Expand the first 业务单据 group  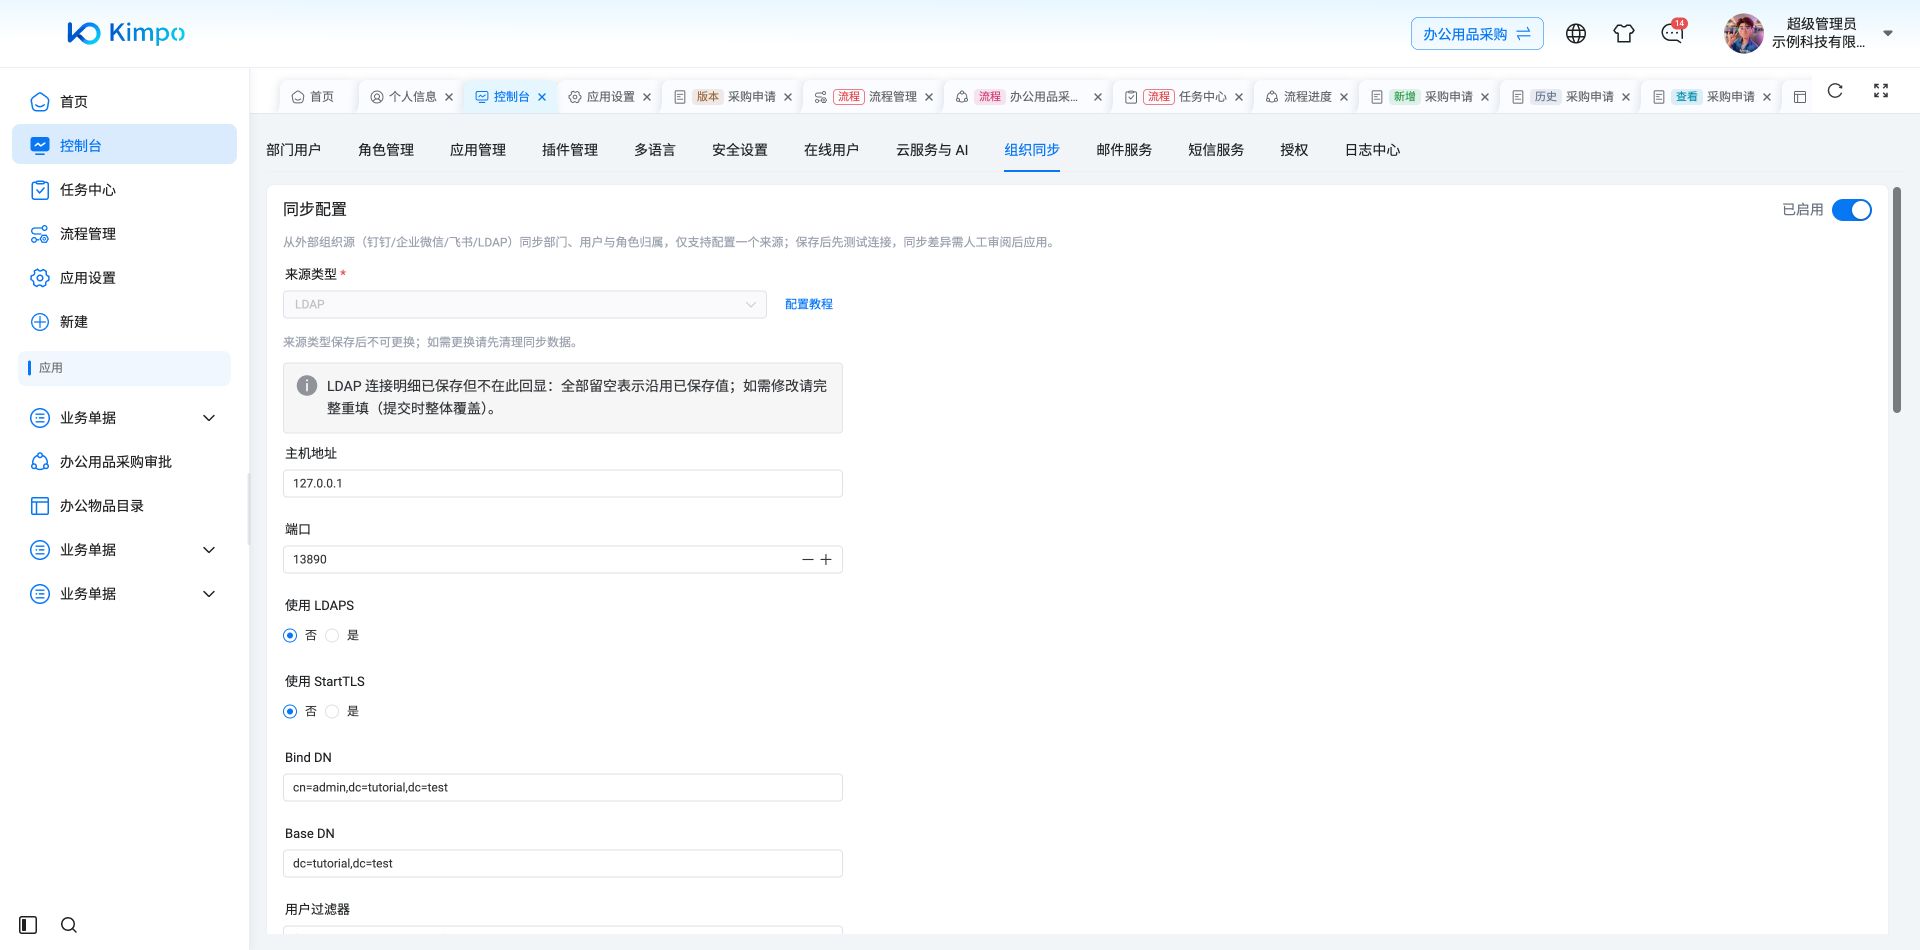click(x=124, y=417)
